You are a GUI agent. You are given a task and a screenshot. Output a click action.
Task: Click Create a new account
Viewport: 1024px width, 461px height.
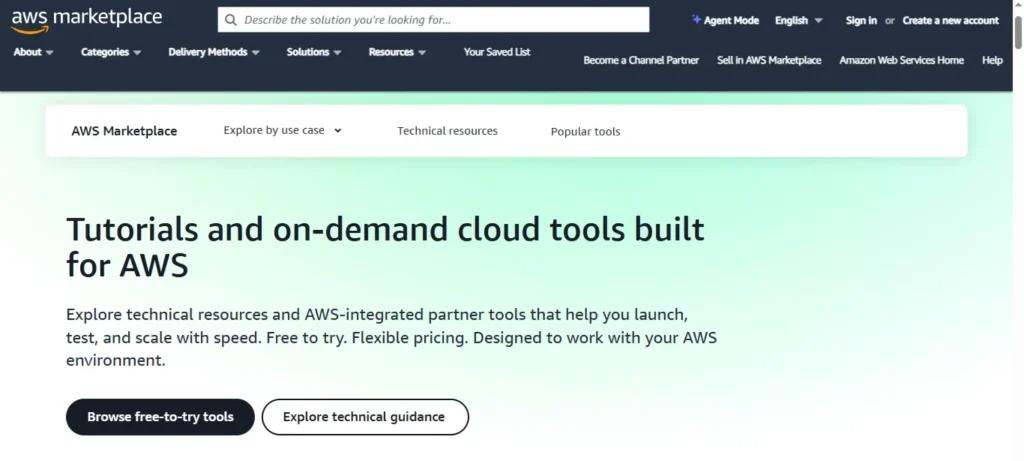click(950, 20)
